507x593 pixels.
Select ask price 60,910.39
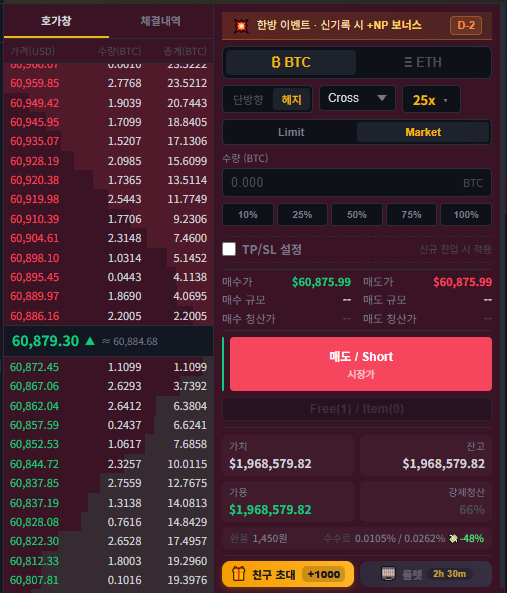click(x=35, y=219)
